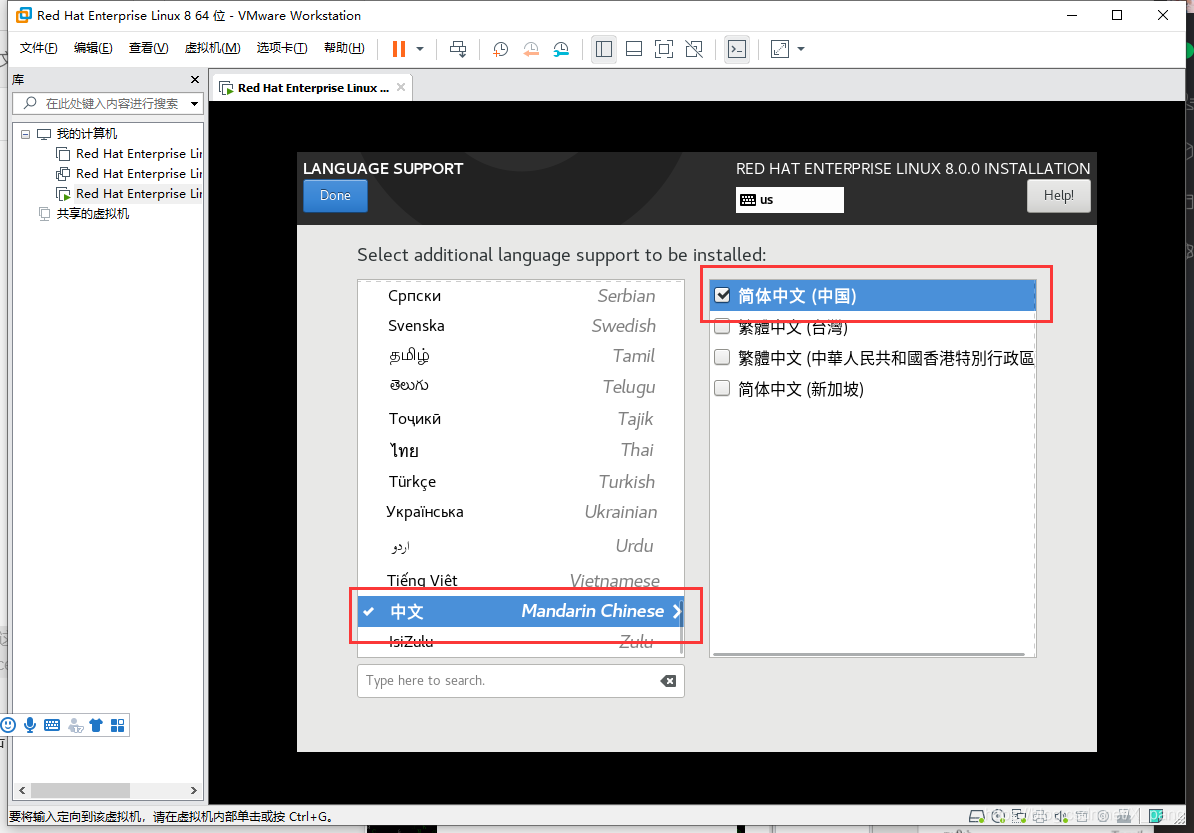Click the IME microphone voice input icon
1194x833 pixels.
(x=30, y=725)
